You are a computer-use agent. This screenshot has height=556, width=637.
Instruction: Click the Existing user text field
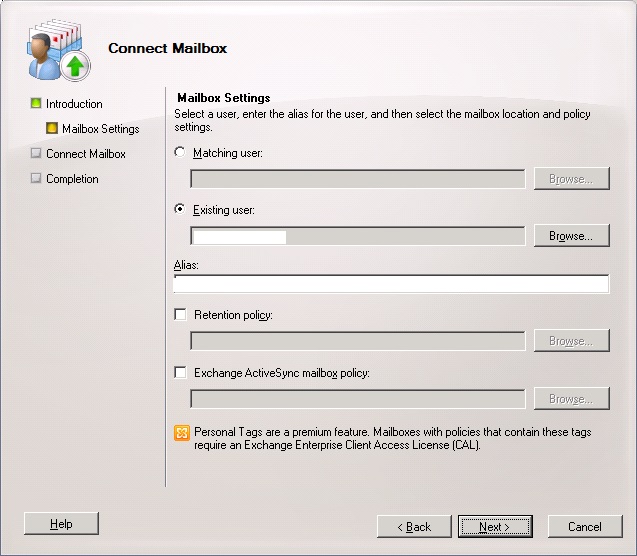pyautogui.click(x=358, y=236)
